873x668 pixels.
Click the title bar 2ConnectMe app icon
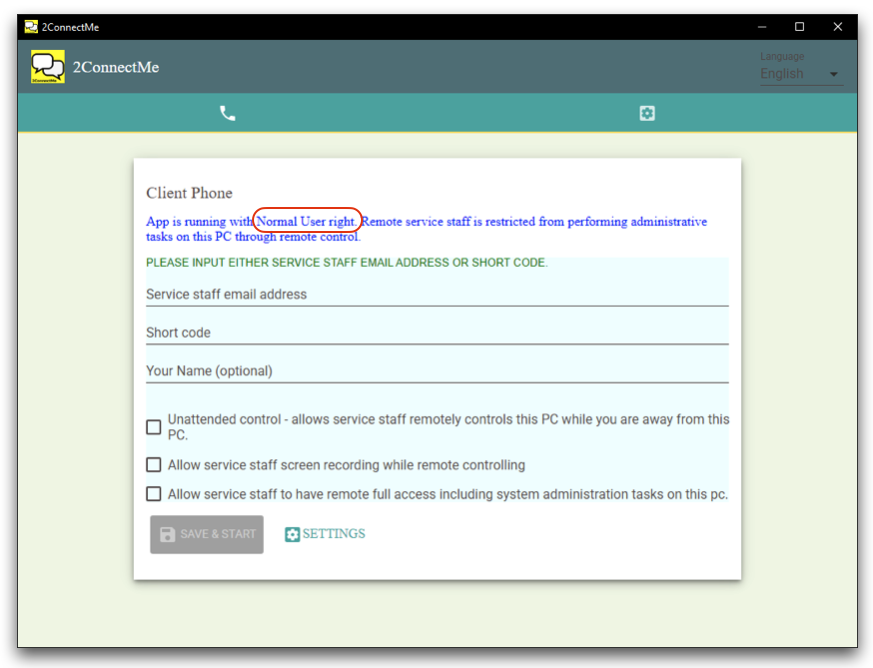(31, 27)
